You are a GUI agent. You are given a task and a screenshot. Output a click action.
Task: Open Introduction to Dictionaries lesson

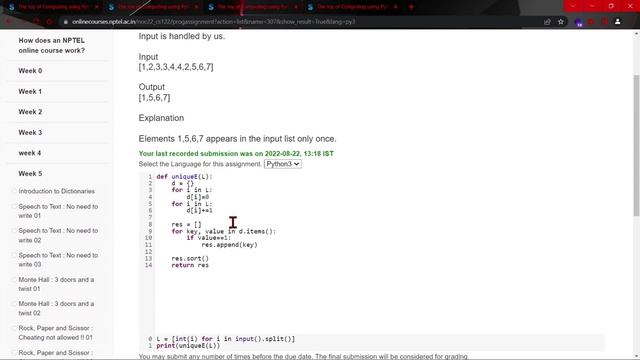(x=56, y=191)
